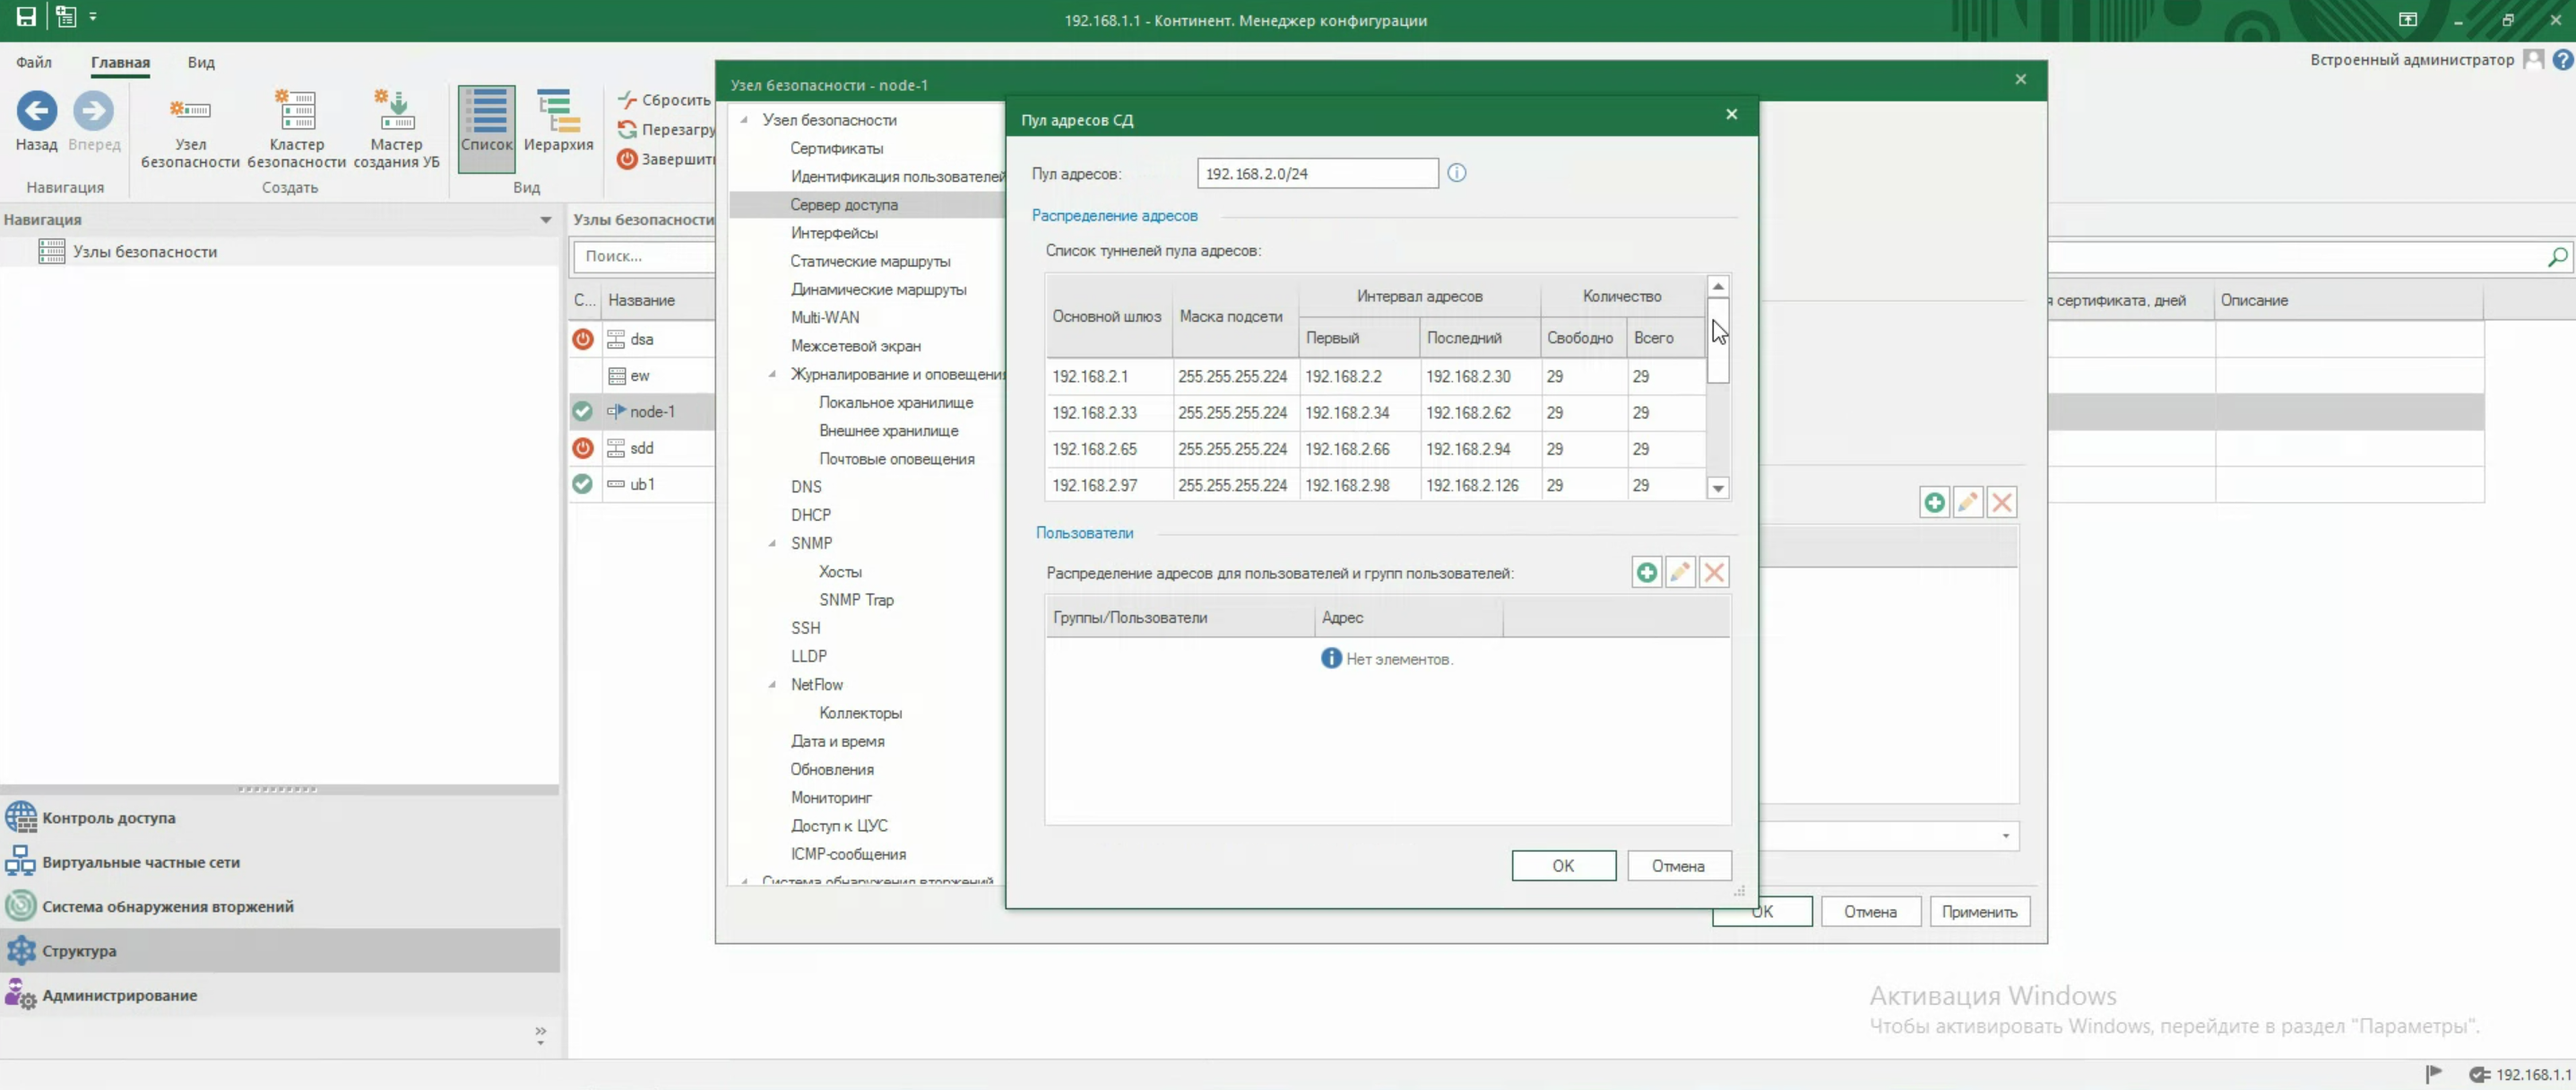The width and height of the screenshot is (2576, 1090).
Task: Open the Файл menu
Action: 33,62
